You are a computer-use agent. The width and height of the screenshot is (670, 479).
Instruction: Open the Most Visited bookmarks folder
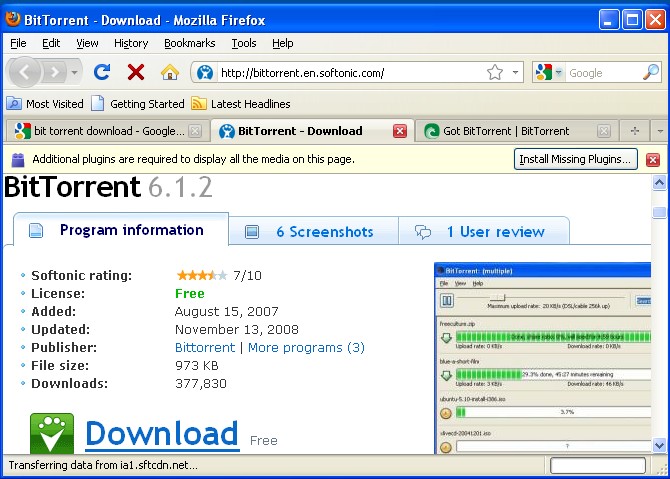tap(45, 104)
